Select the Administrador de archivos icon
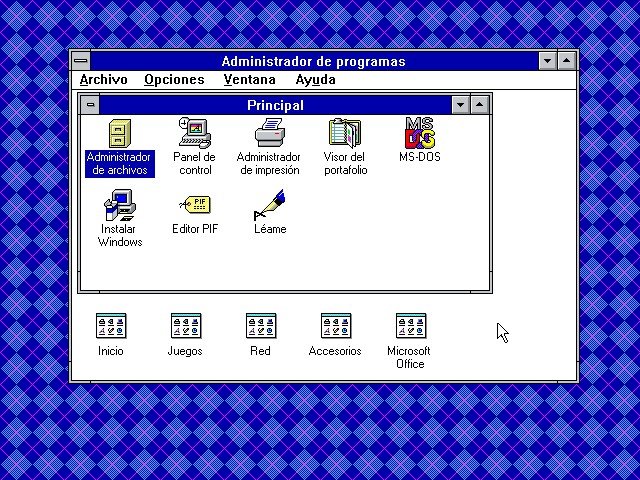This screenshot has height=480, width=640. coord(120,133)
